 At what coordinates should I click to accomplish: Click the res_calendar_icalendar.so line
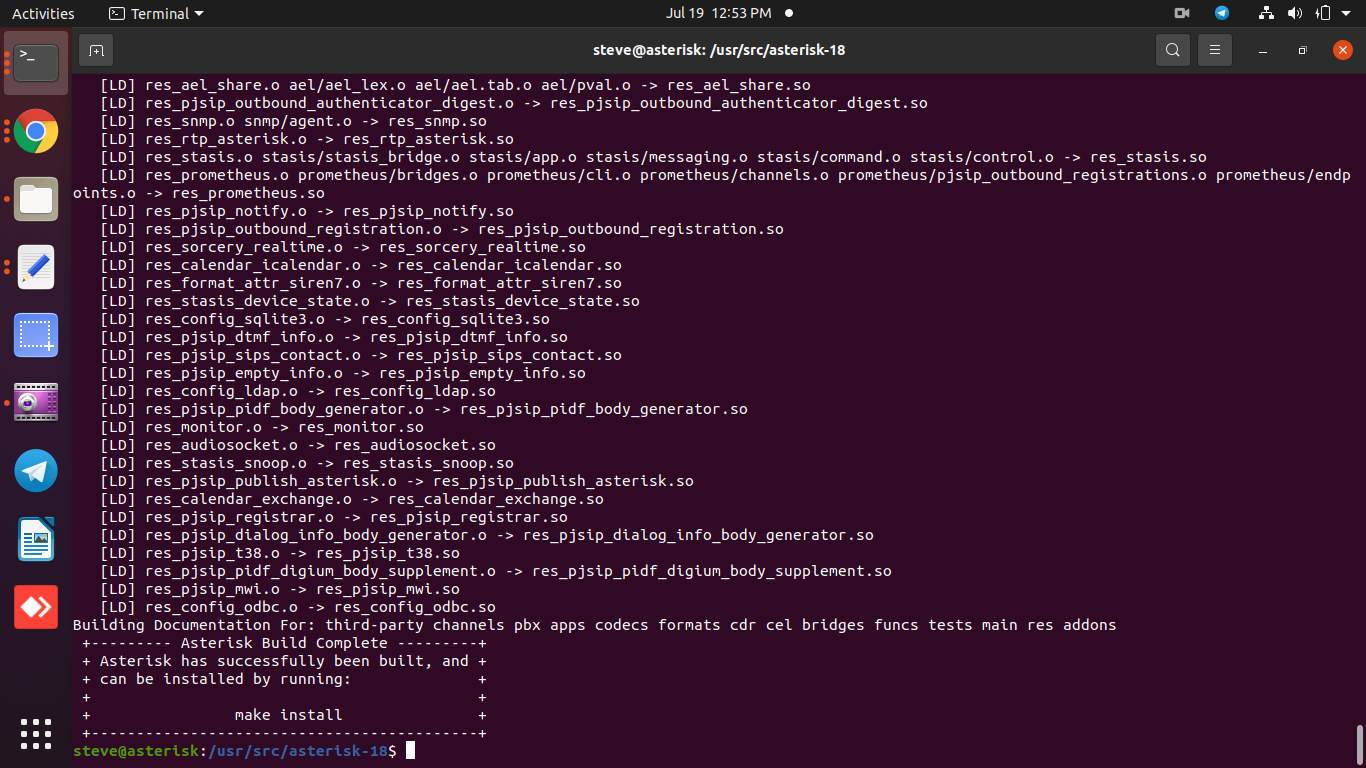pos(361,265)
